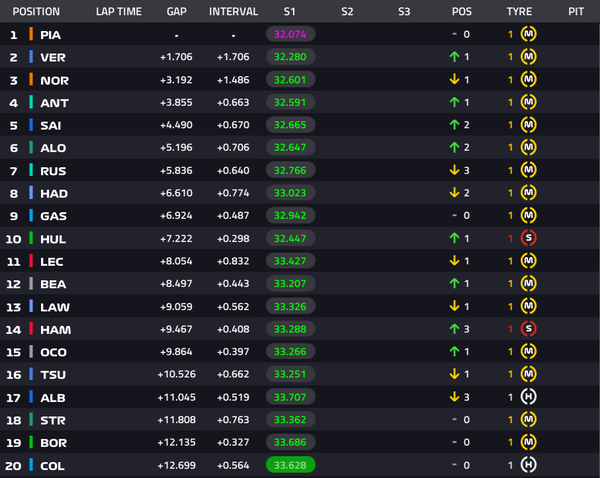
Task: Click the green up arrow for SAI
Action: [454, 125]
